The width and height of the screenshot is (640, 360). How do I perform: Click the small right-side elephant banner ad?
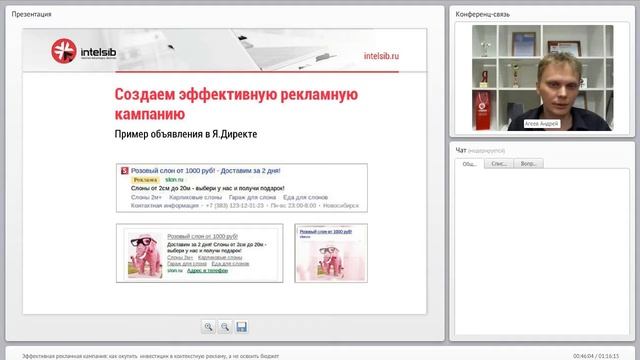331,253
